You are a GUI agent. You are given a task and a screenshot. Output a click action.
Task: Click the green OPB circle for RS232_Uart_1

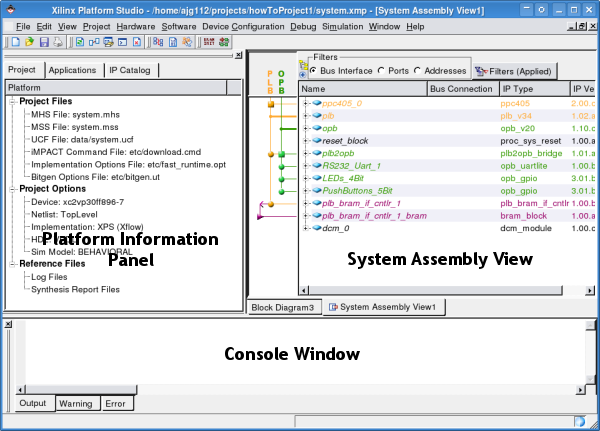(282, 167)
